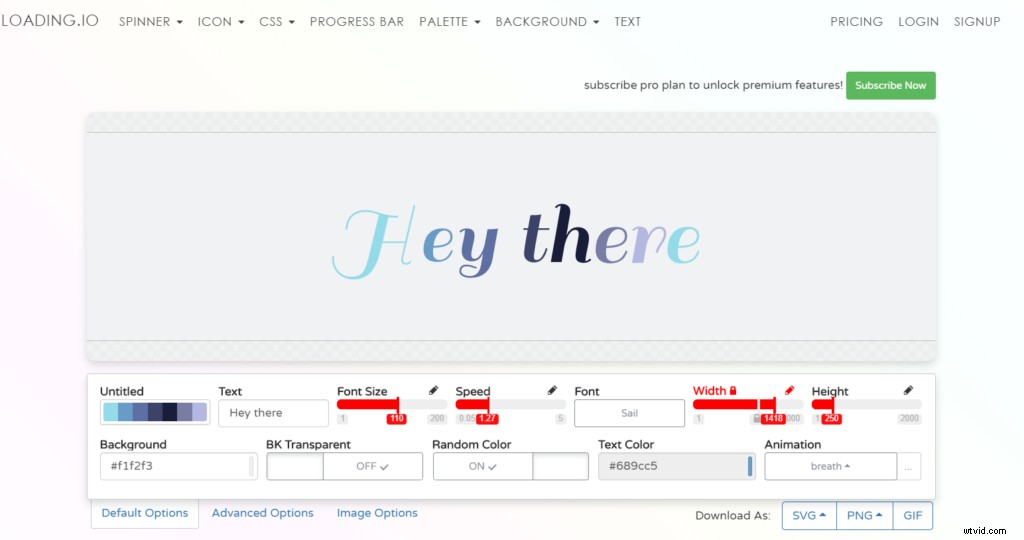Click the lock icon beside Width label
This screenshot has height=540, width=1024.
coord(733,390)
